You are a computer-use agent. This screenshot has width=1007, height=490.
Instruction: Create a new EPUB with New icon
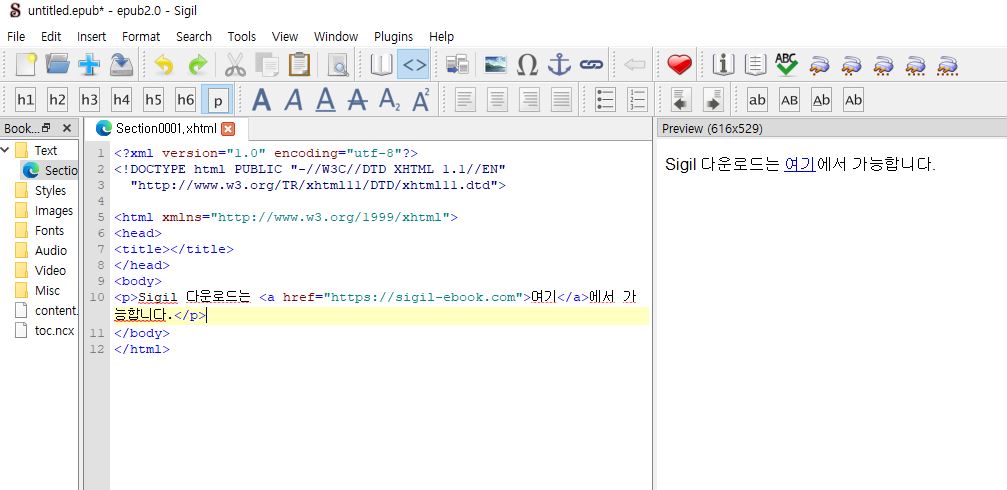pos(26,64)
